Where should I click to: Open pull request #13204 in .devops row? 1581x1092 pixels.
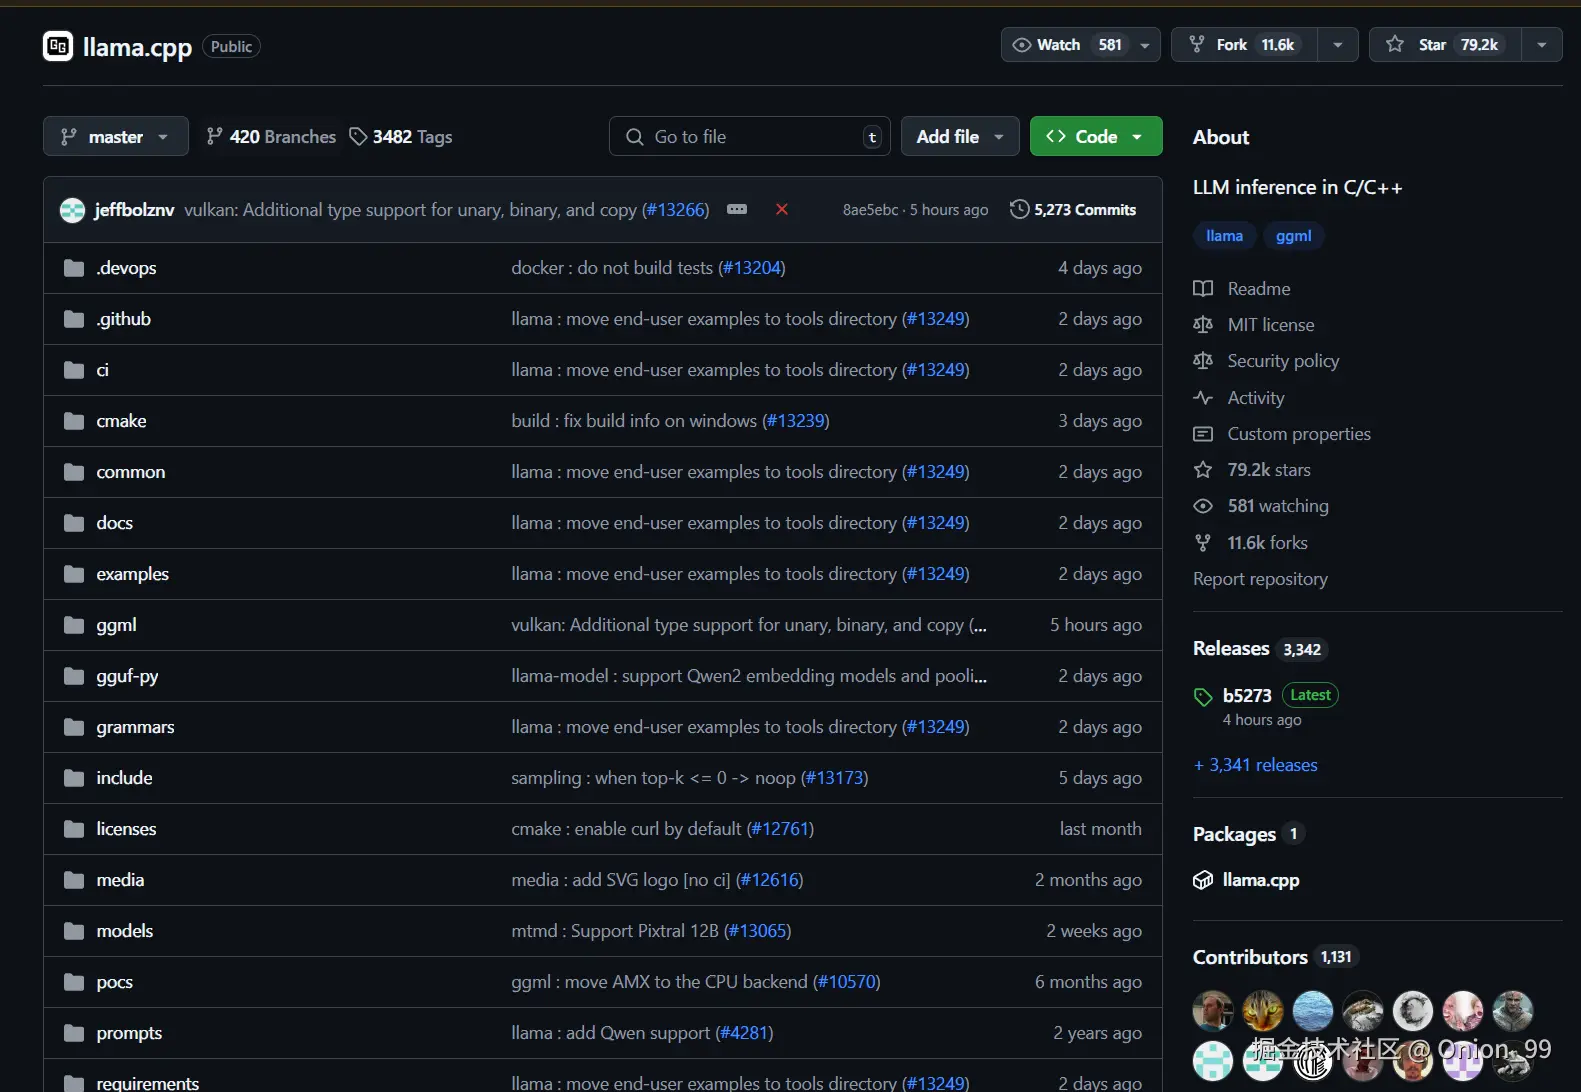pos(751,268)
